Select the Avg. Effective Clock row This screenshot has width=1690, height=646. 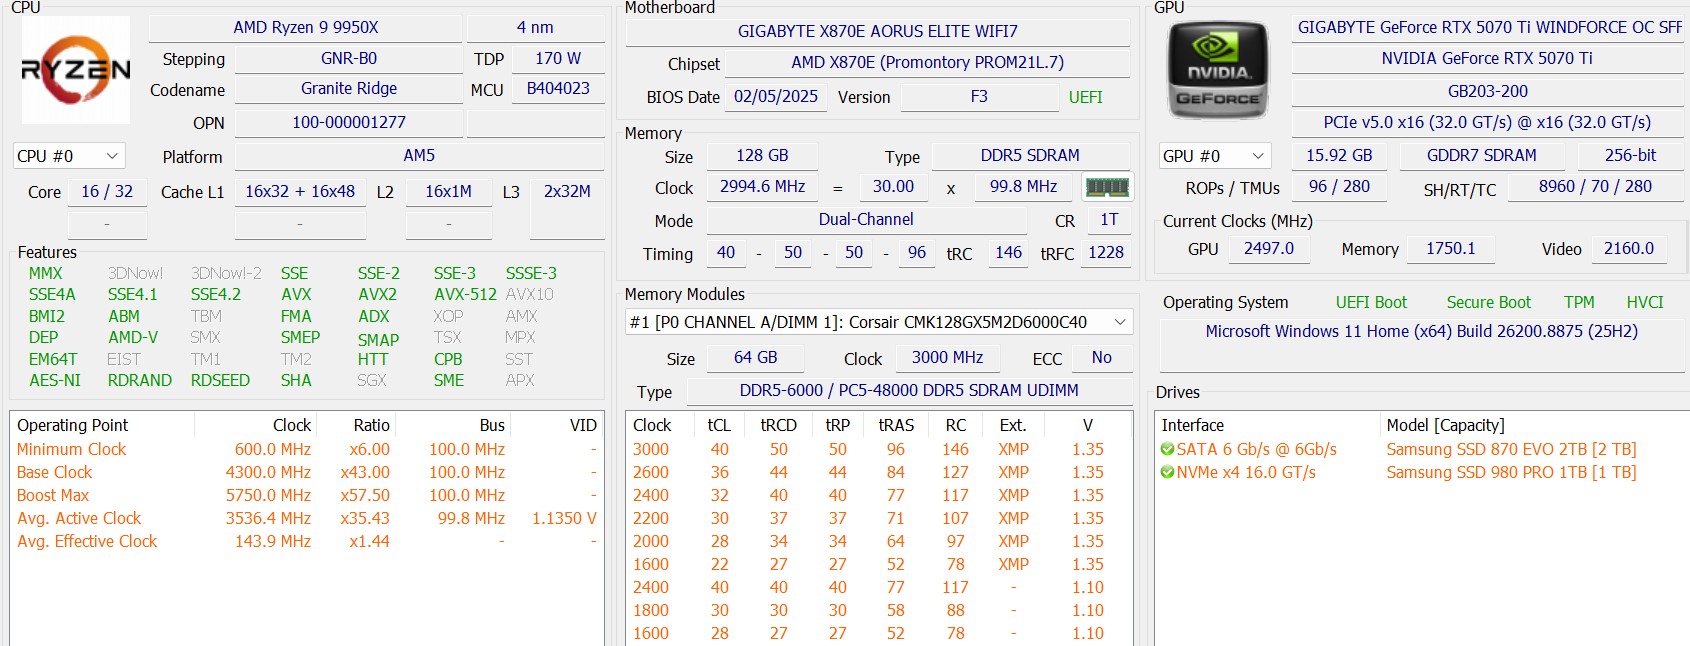click(x=306, y=541)
